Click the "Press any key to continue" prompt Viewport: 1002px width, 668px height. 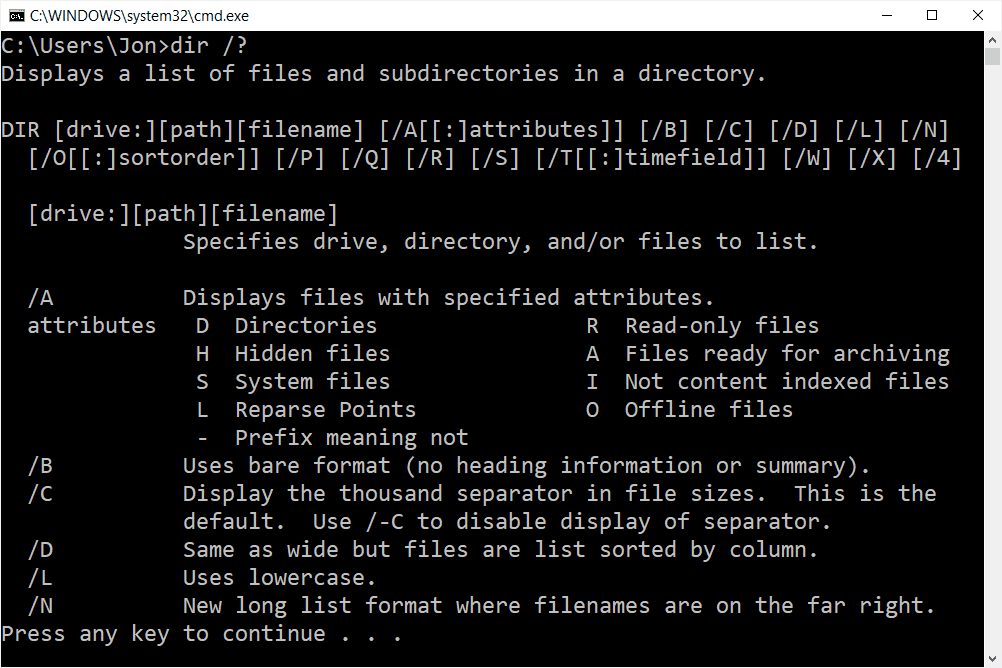tap(201, 634)
